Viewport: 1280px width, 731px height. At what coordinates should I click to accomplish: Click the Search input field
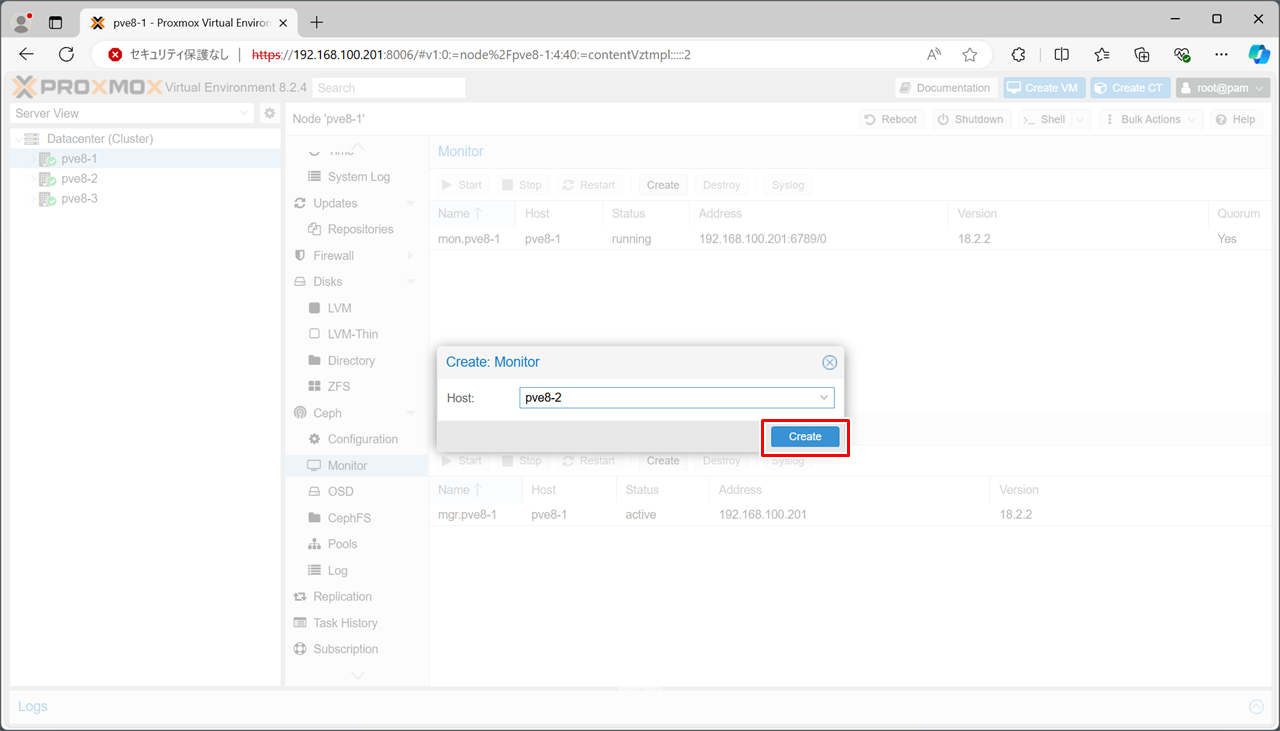click(x=388, y=88)
